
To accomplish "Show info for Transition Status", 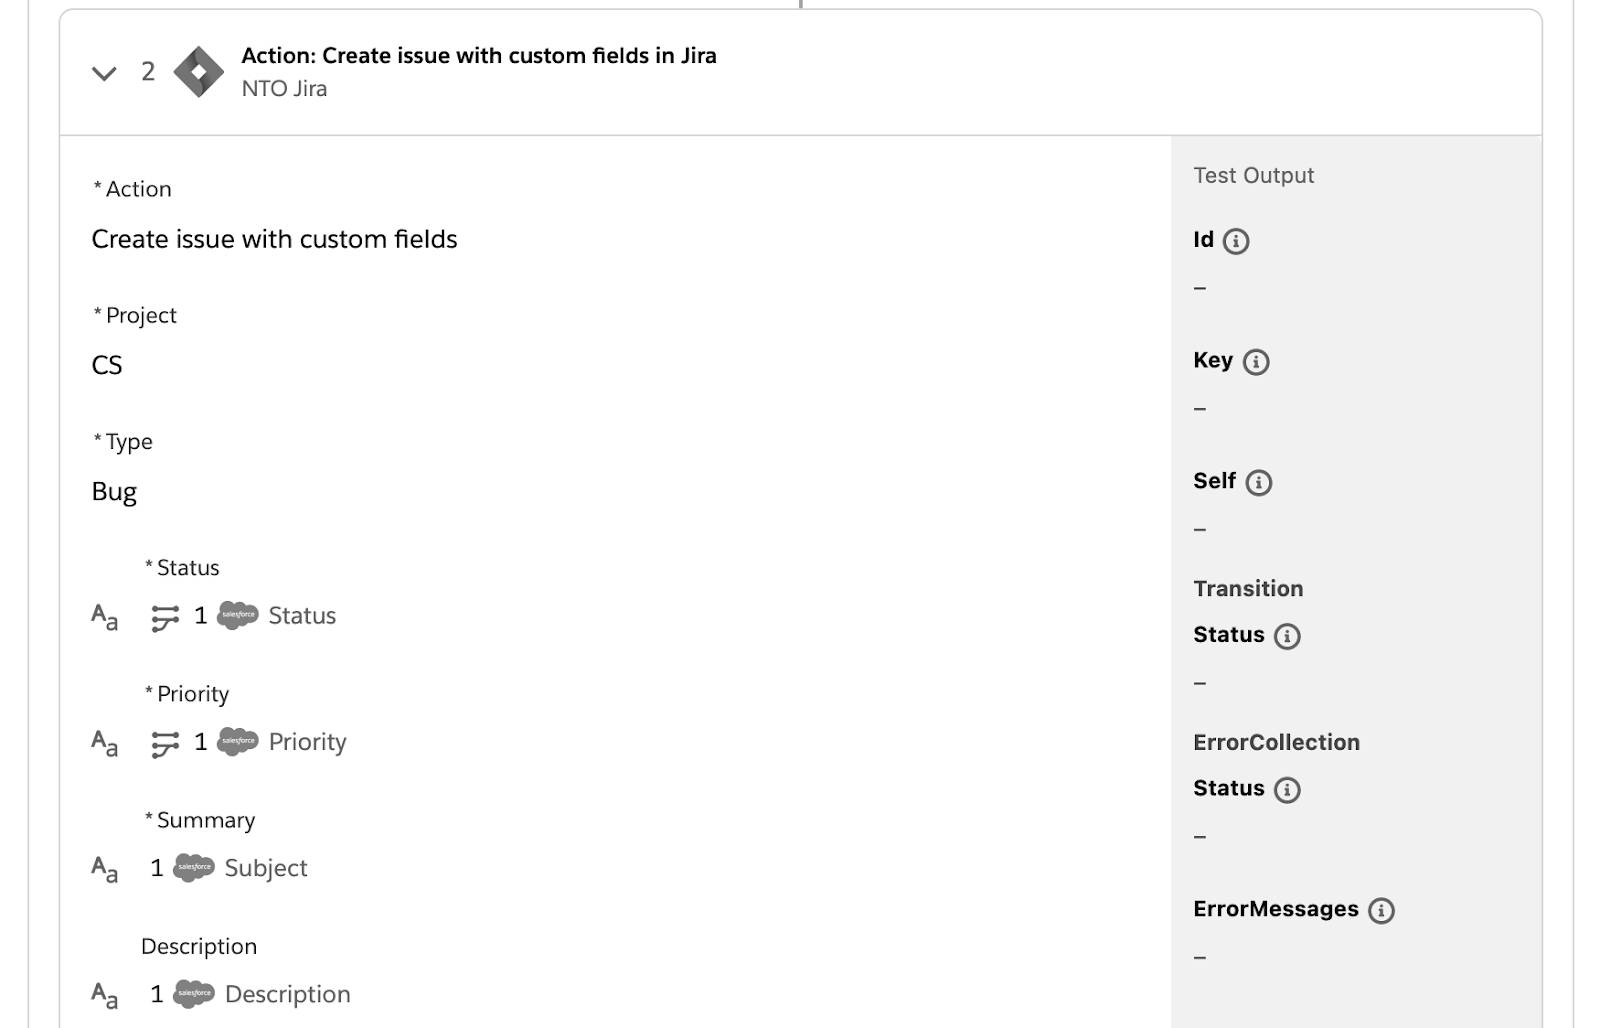I will click(1287, 636).
